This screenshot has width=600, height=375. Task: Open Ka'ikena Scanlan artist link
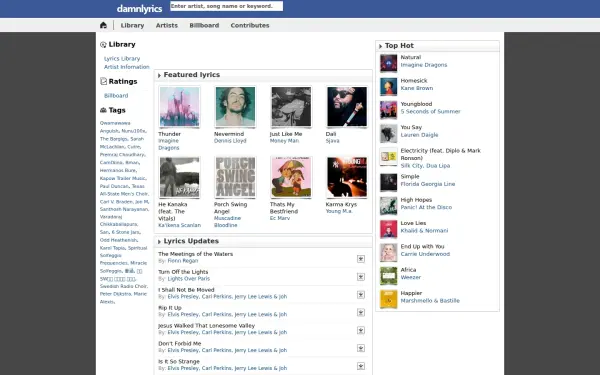pos(179,225)
